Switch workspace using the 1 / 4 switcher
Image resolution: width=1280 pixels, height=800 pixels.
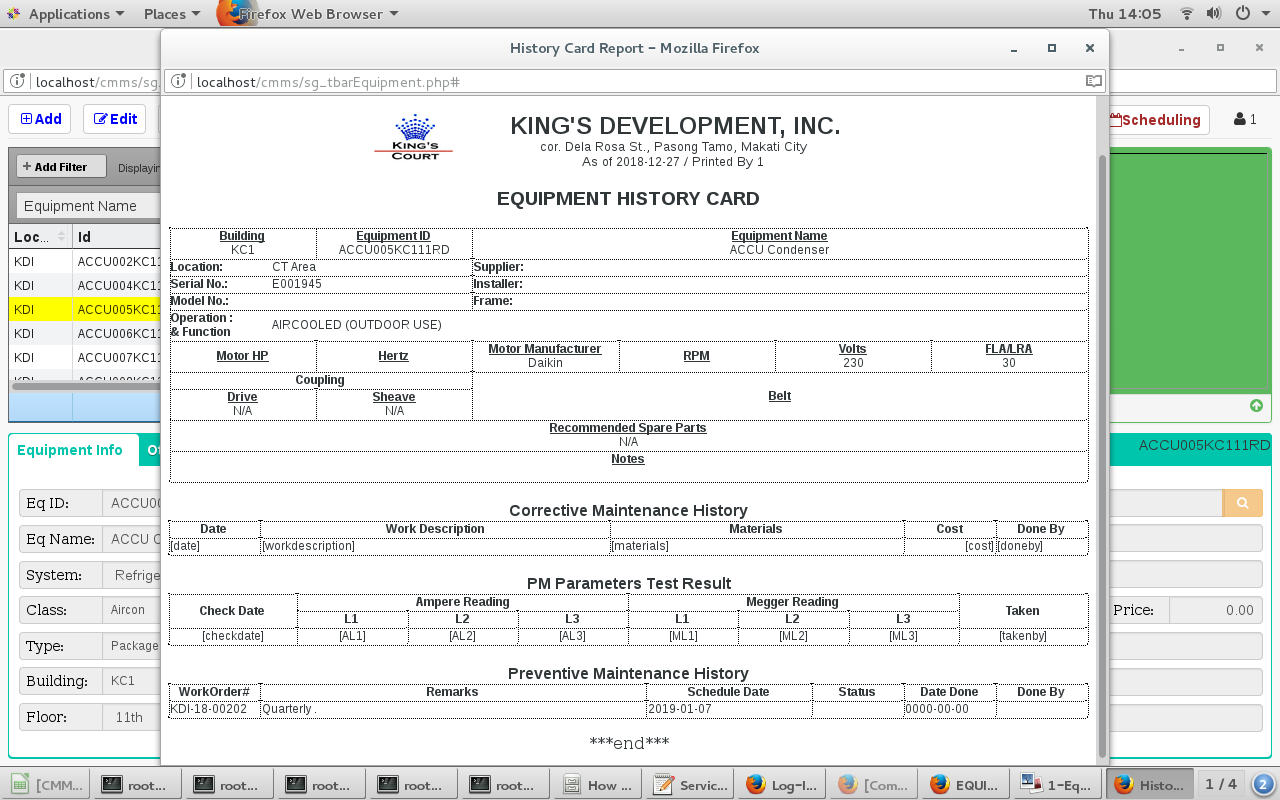click(x=1220, y=785)
